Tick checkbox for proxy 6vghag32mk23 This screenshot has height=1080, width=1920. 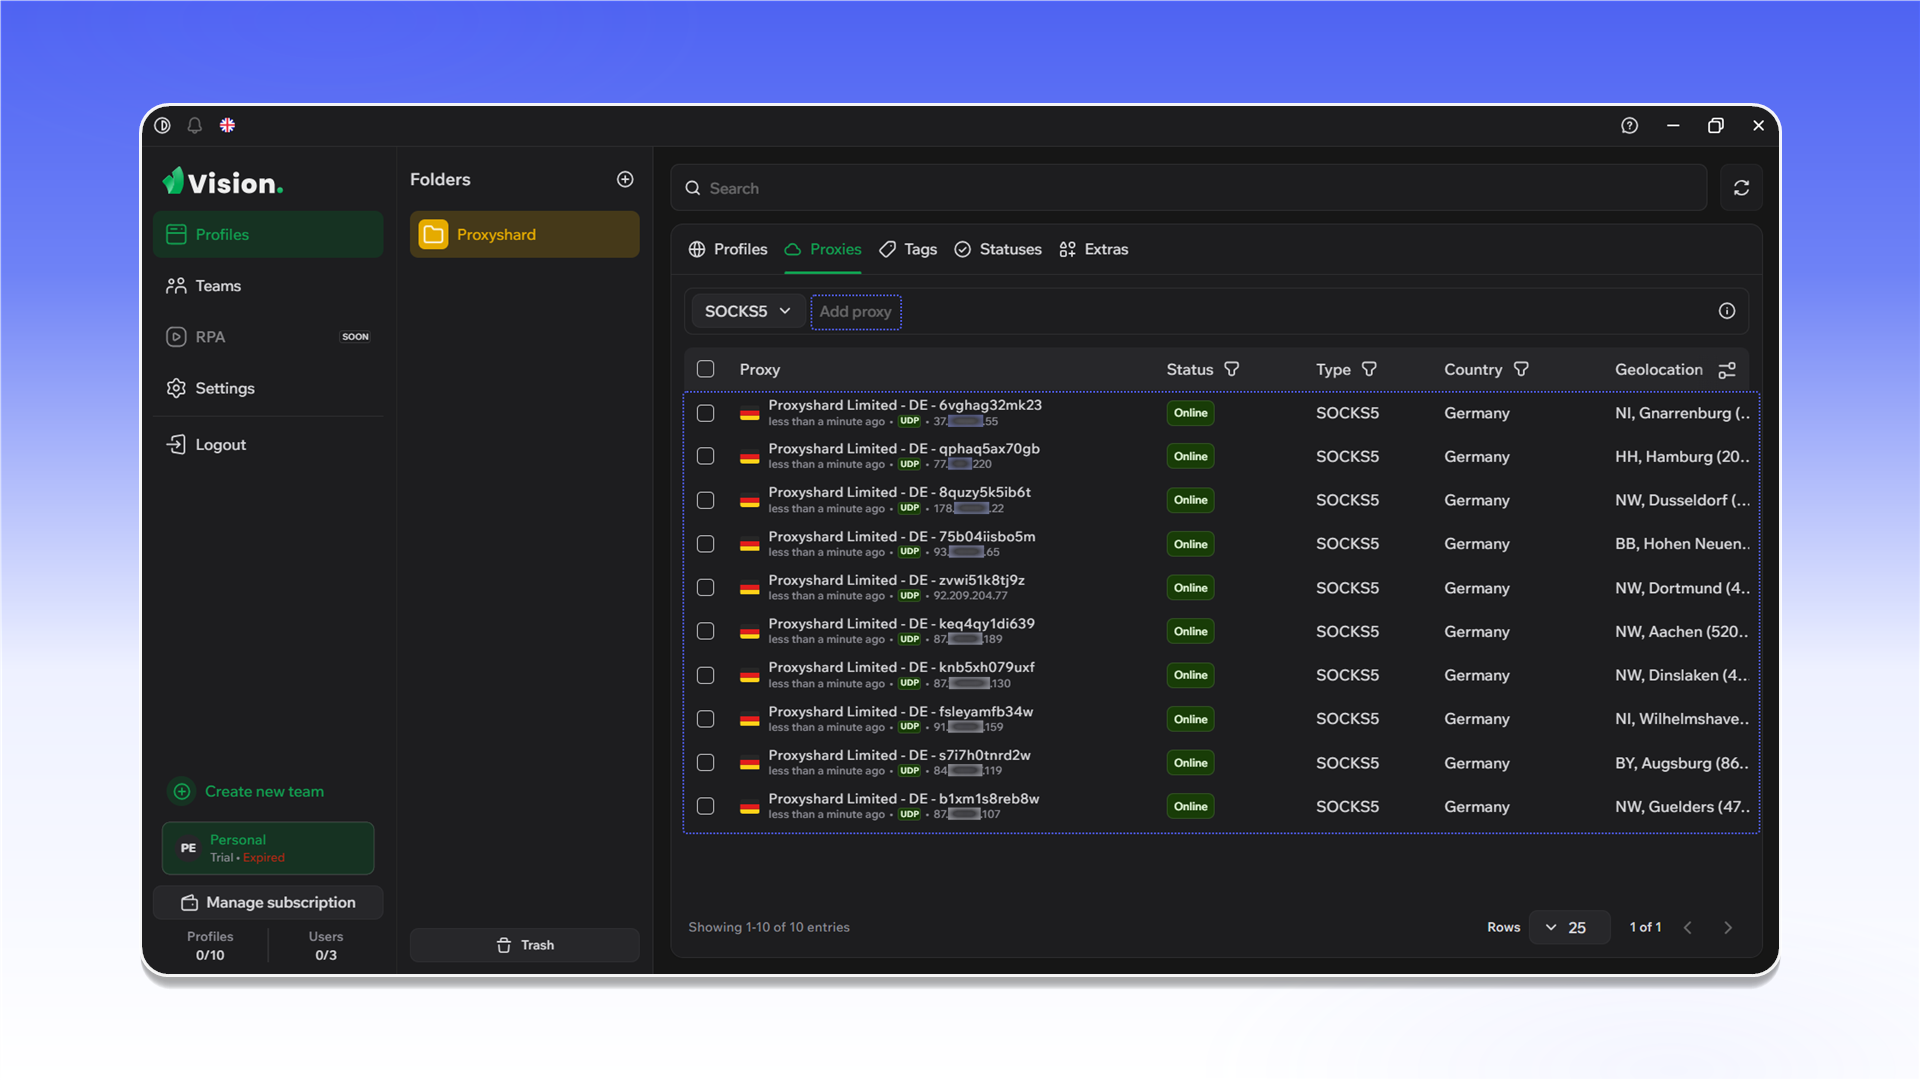point(705,413)
